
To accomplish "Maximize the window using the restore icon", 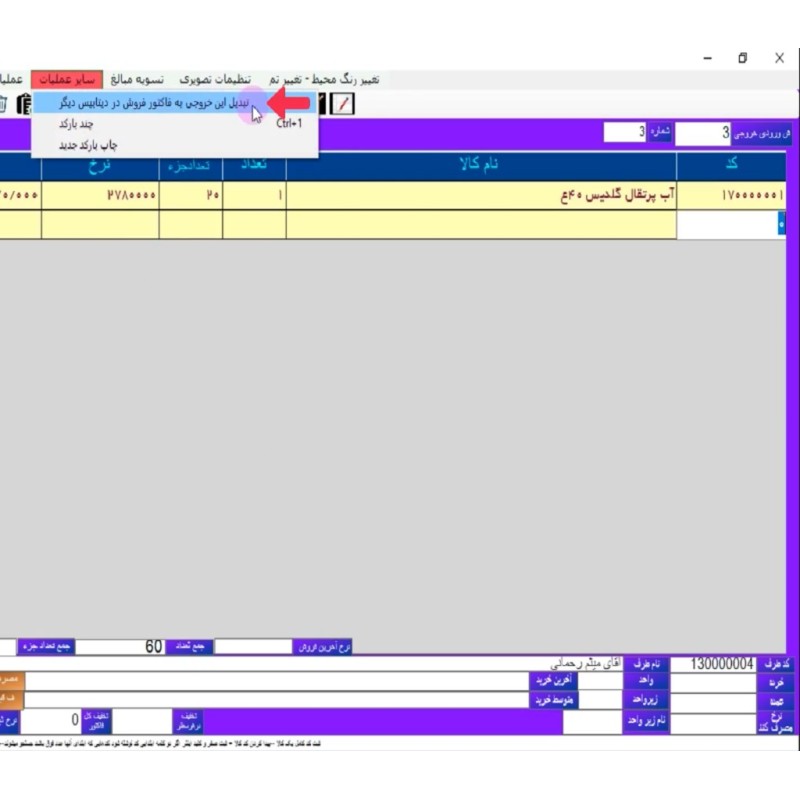I will [742, 58].
